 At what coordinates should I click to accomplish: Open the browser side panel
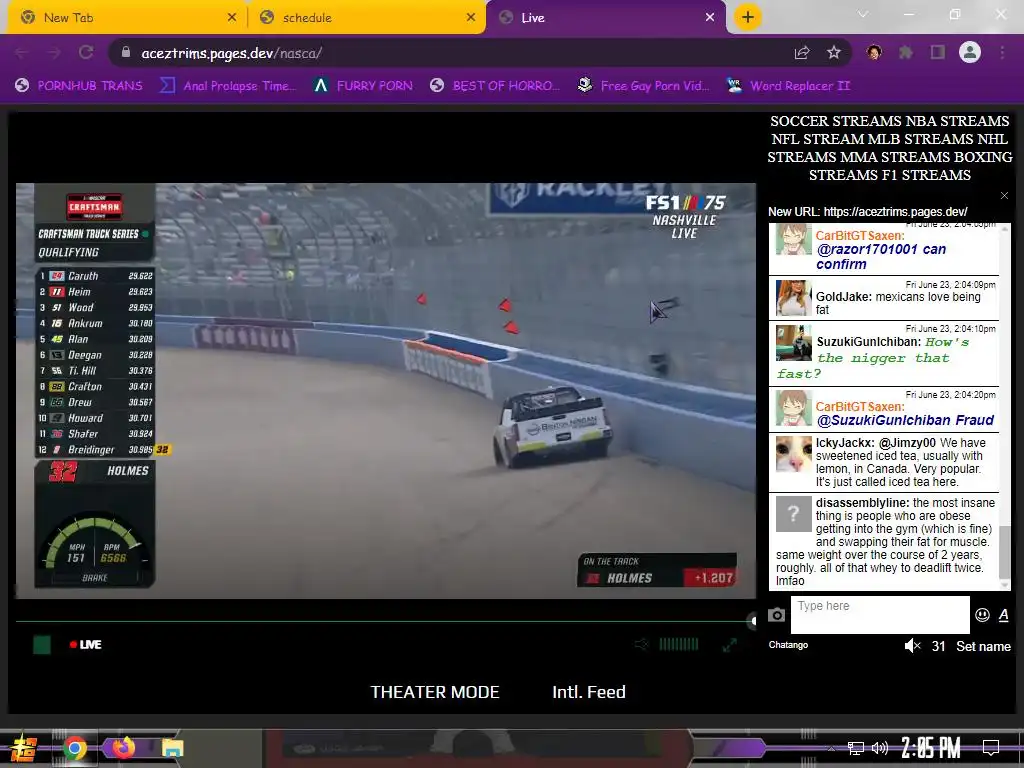tap(938, 53)
